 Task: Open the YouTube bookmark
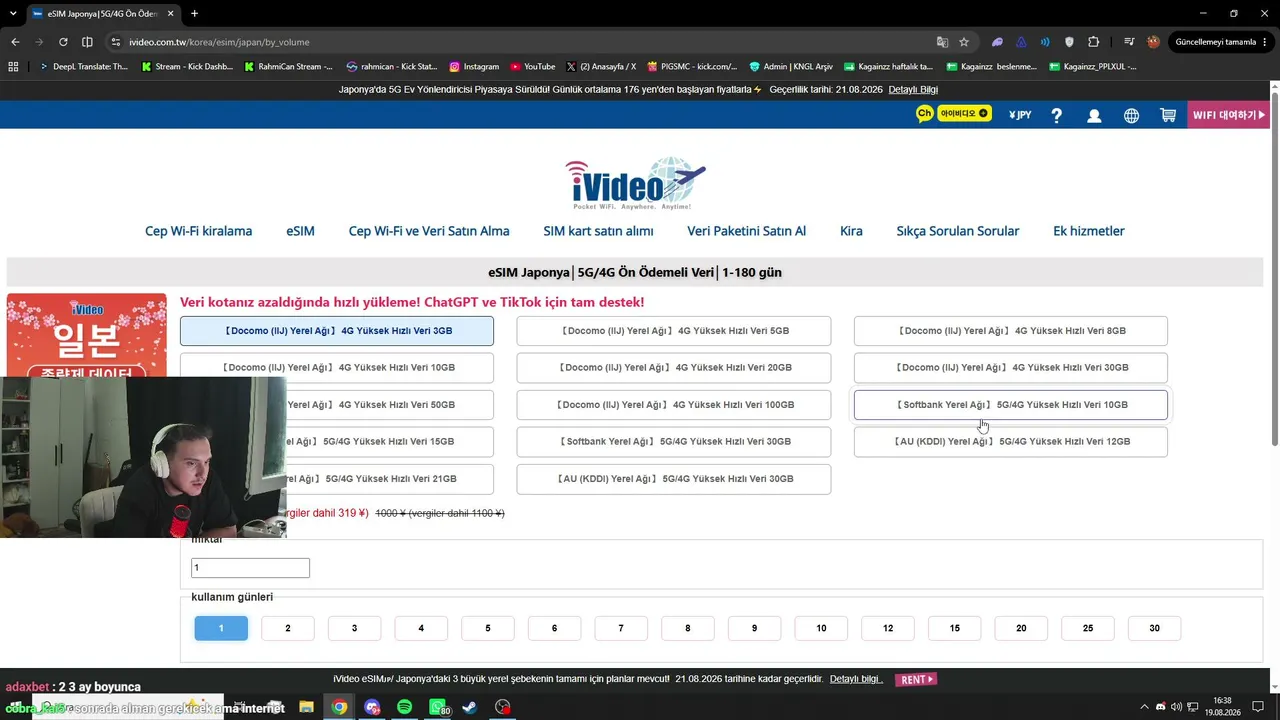tap(533, 67)
